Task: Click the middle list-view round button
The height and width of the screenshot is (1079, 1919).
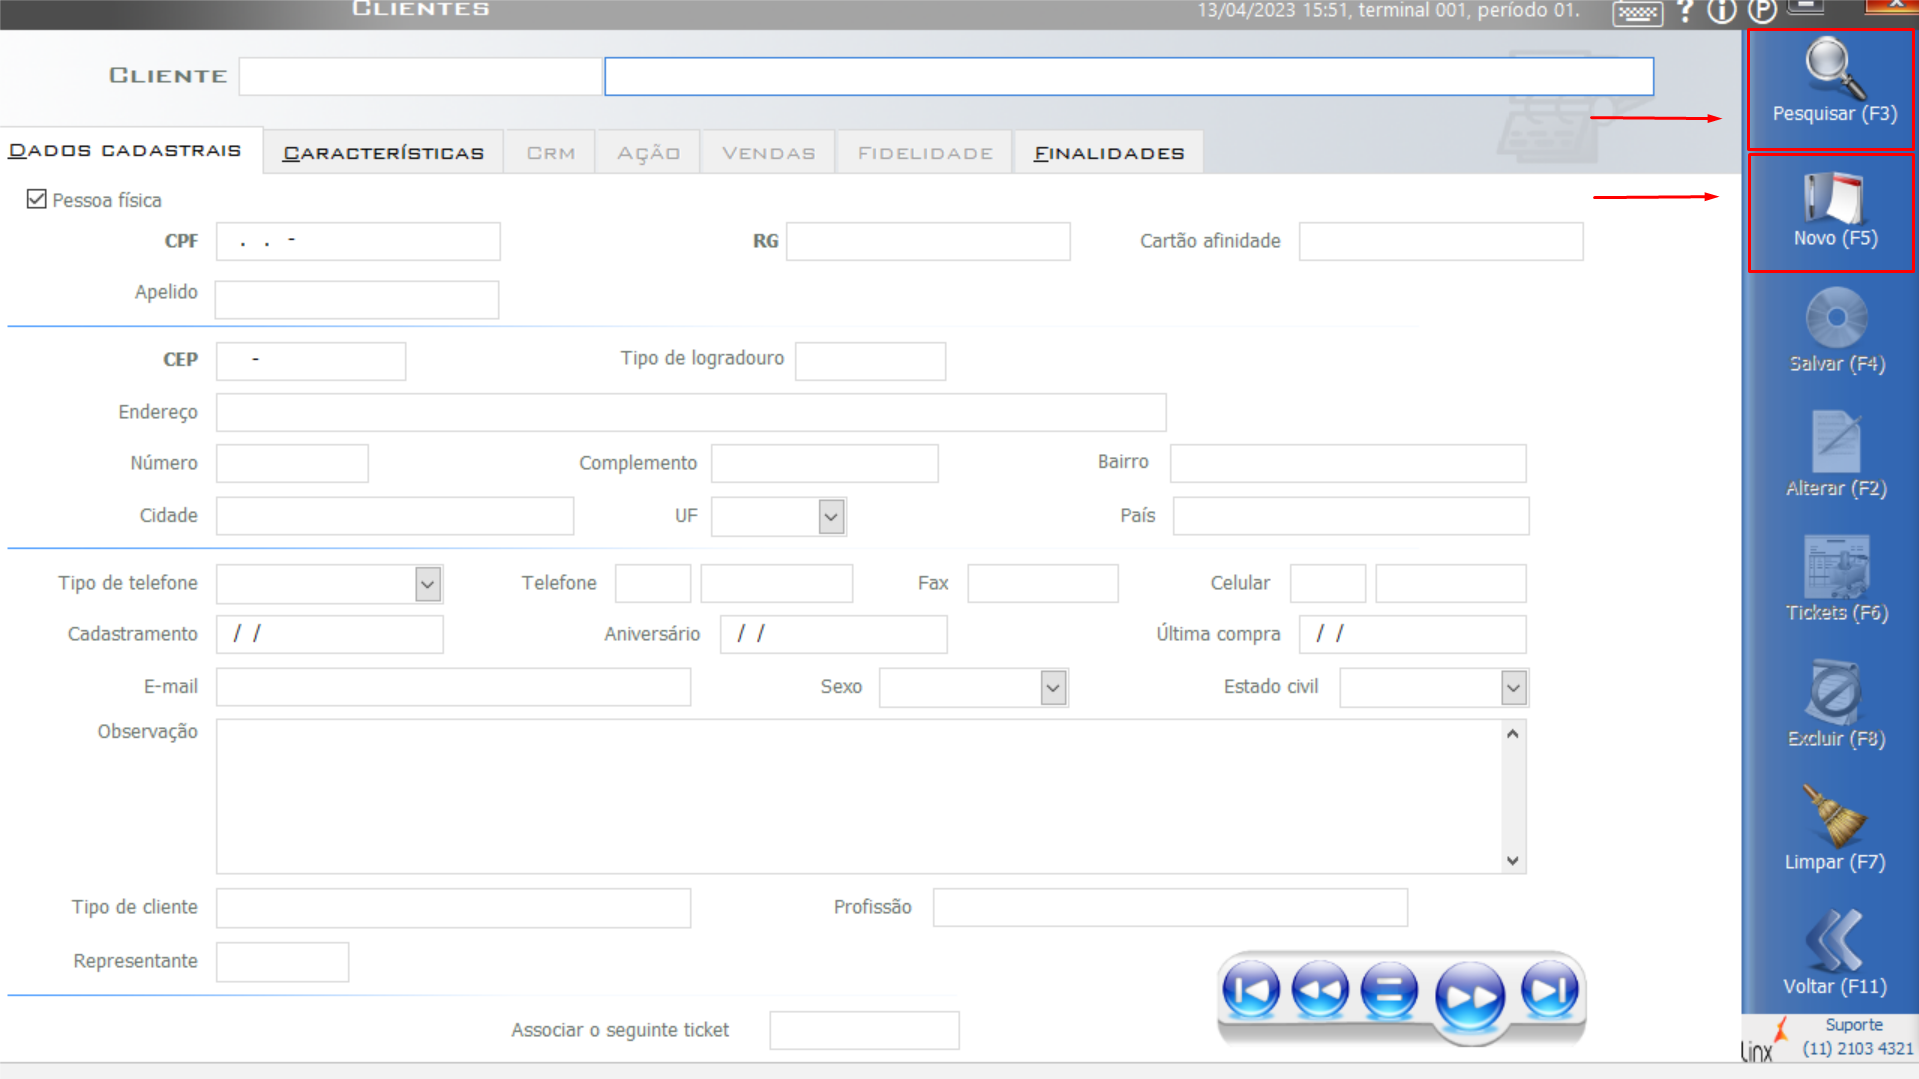Action: pyautogui.click(x=1389, y=990)
